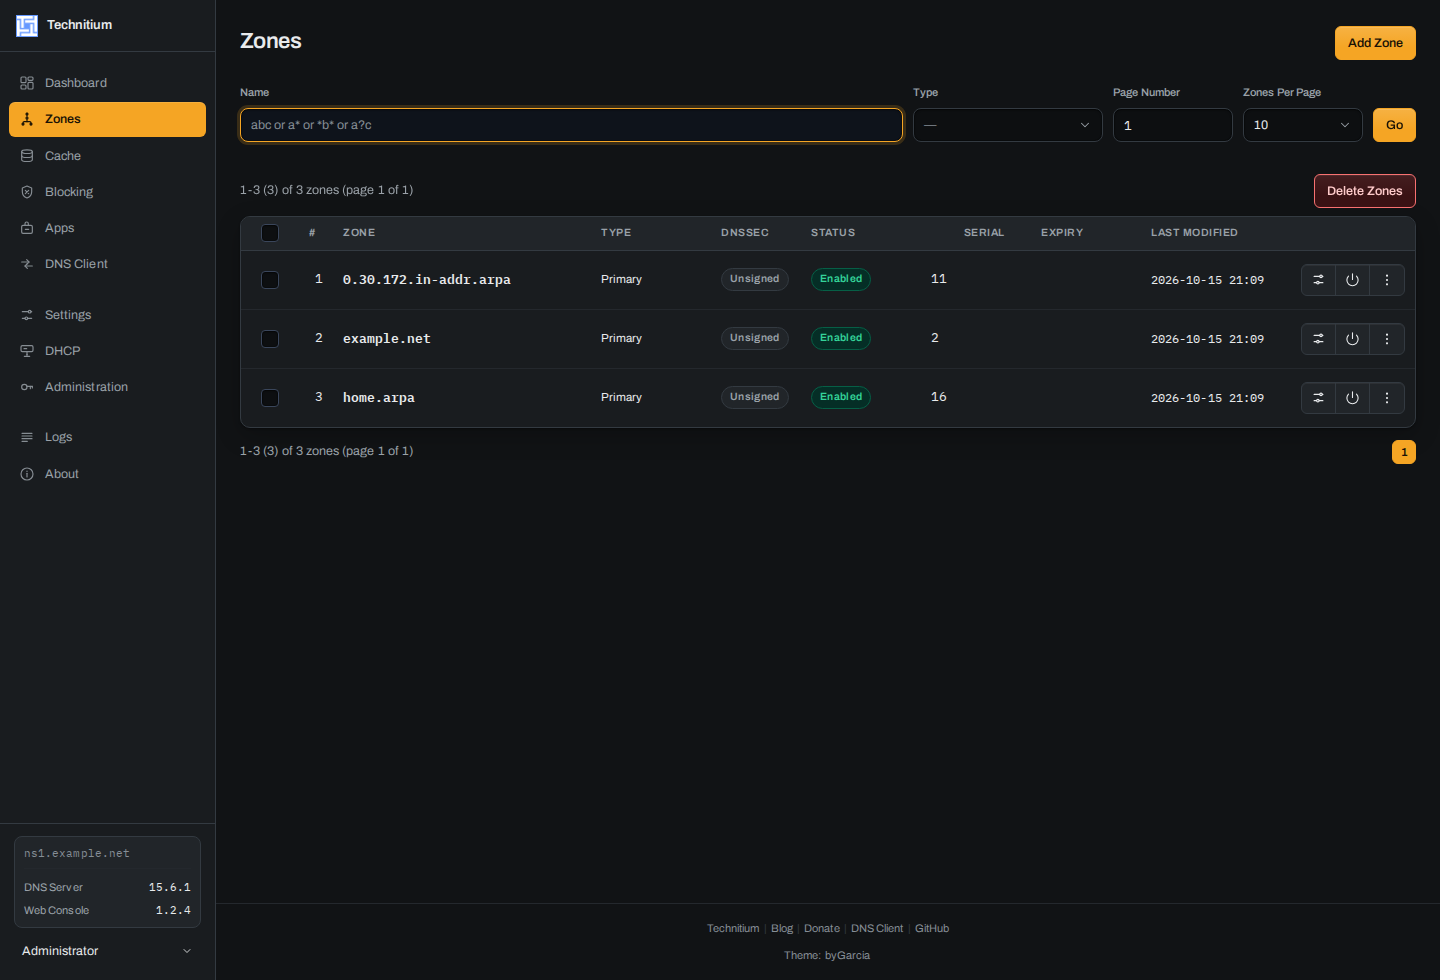Check the example.net zone checkbox

[x=270, y=339]
